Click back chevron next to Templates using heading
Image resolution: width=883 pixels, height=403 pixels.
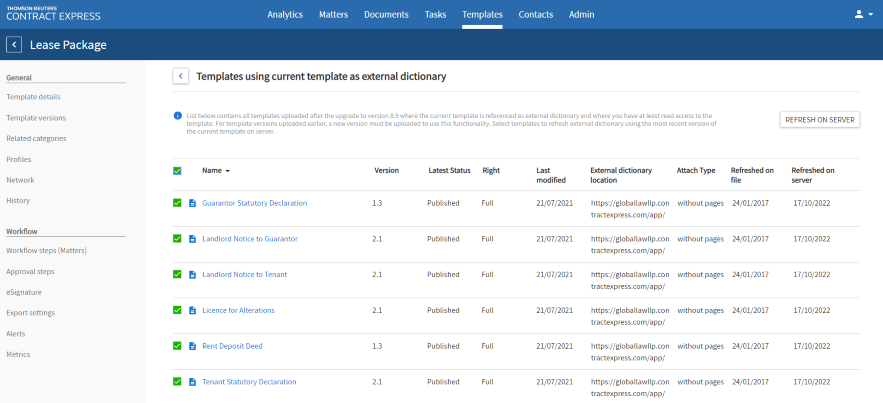tap(180, 76)
